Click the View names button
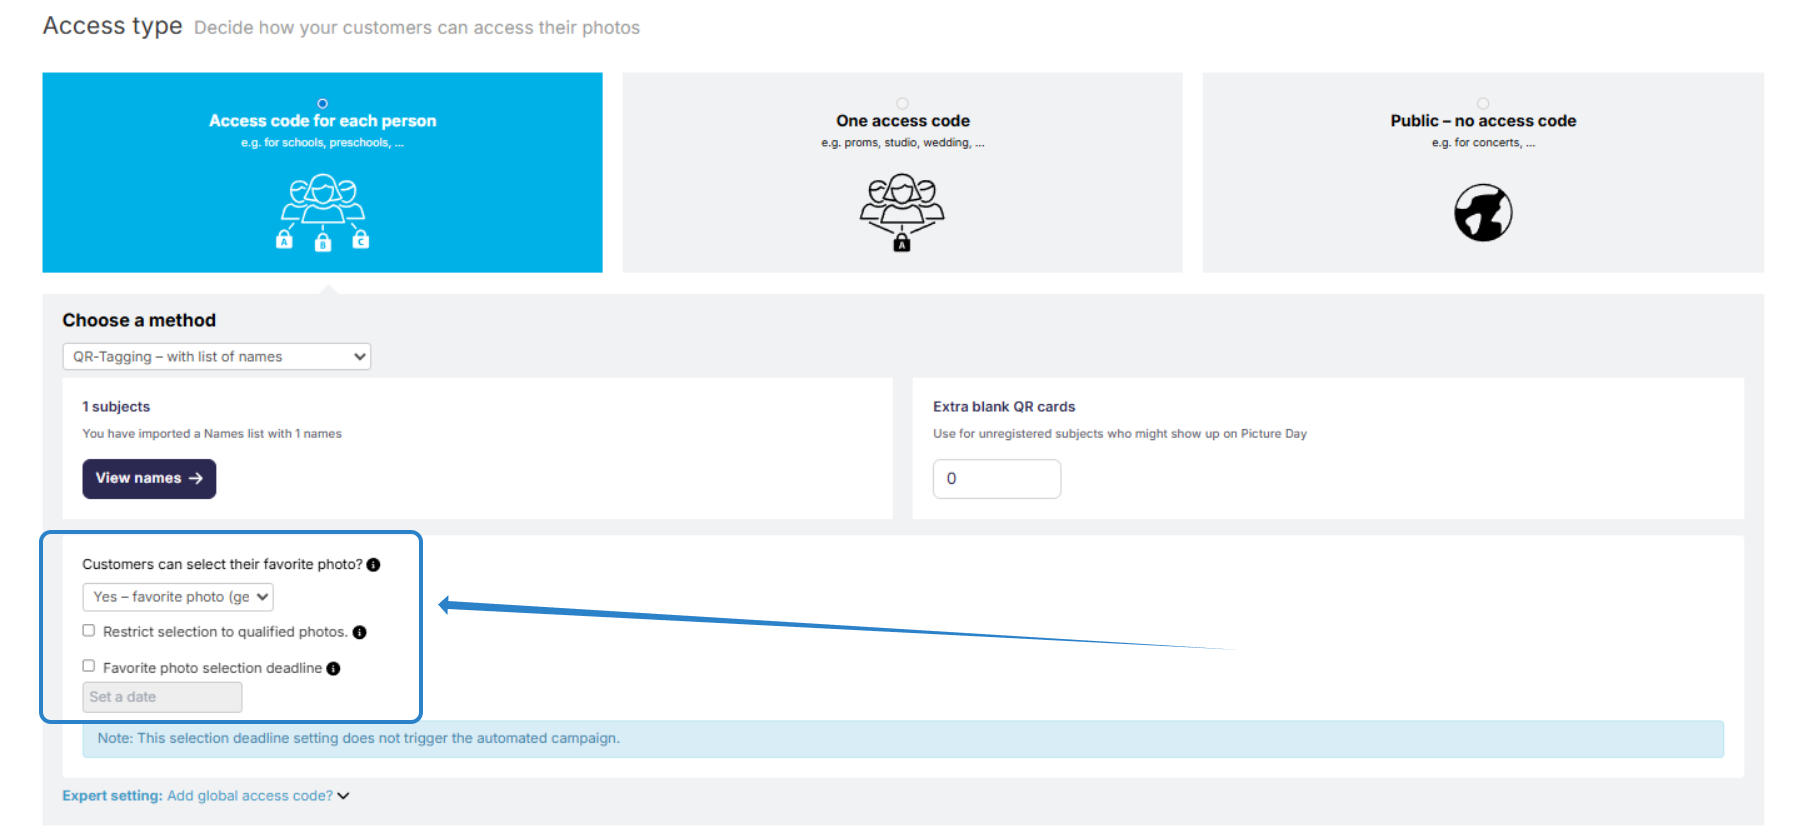The image size is (1798, 838). [x=149, y=478]
